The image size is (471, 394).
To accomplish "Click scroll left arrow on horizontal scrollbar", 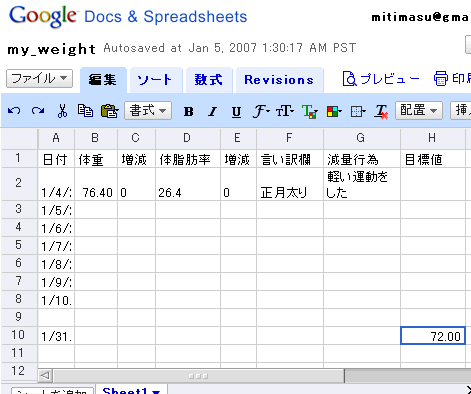I will [x=45, y=376].
